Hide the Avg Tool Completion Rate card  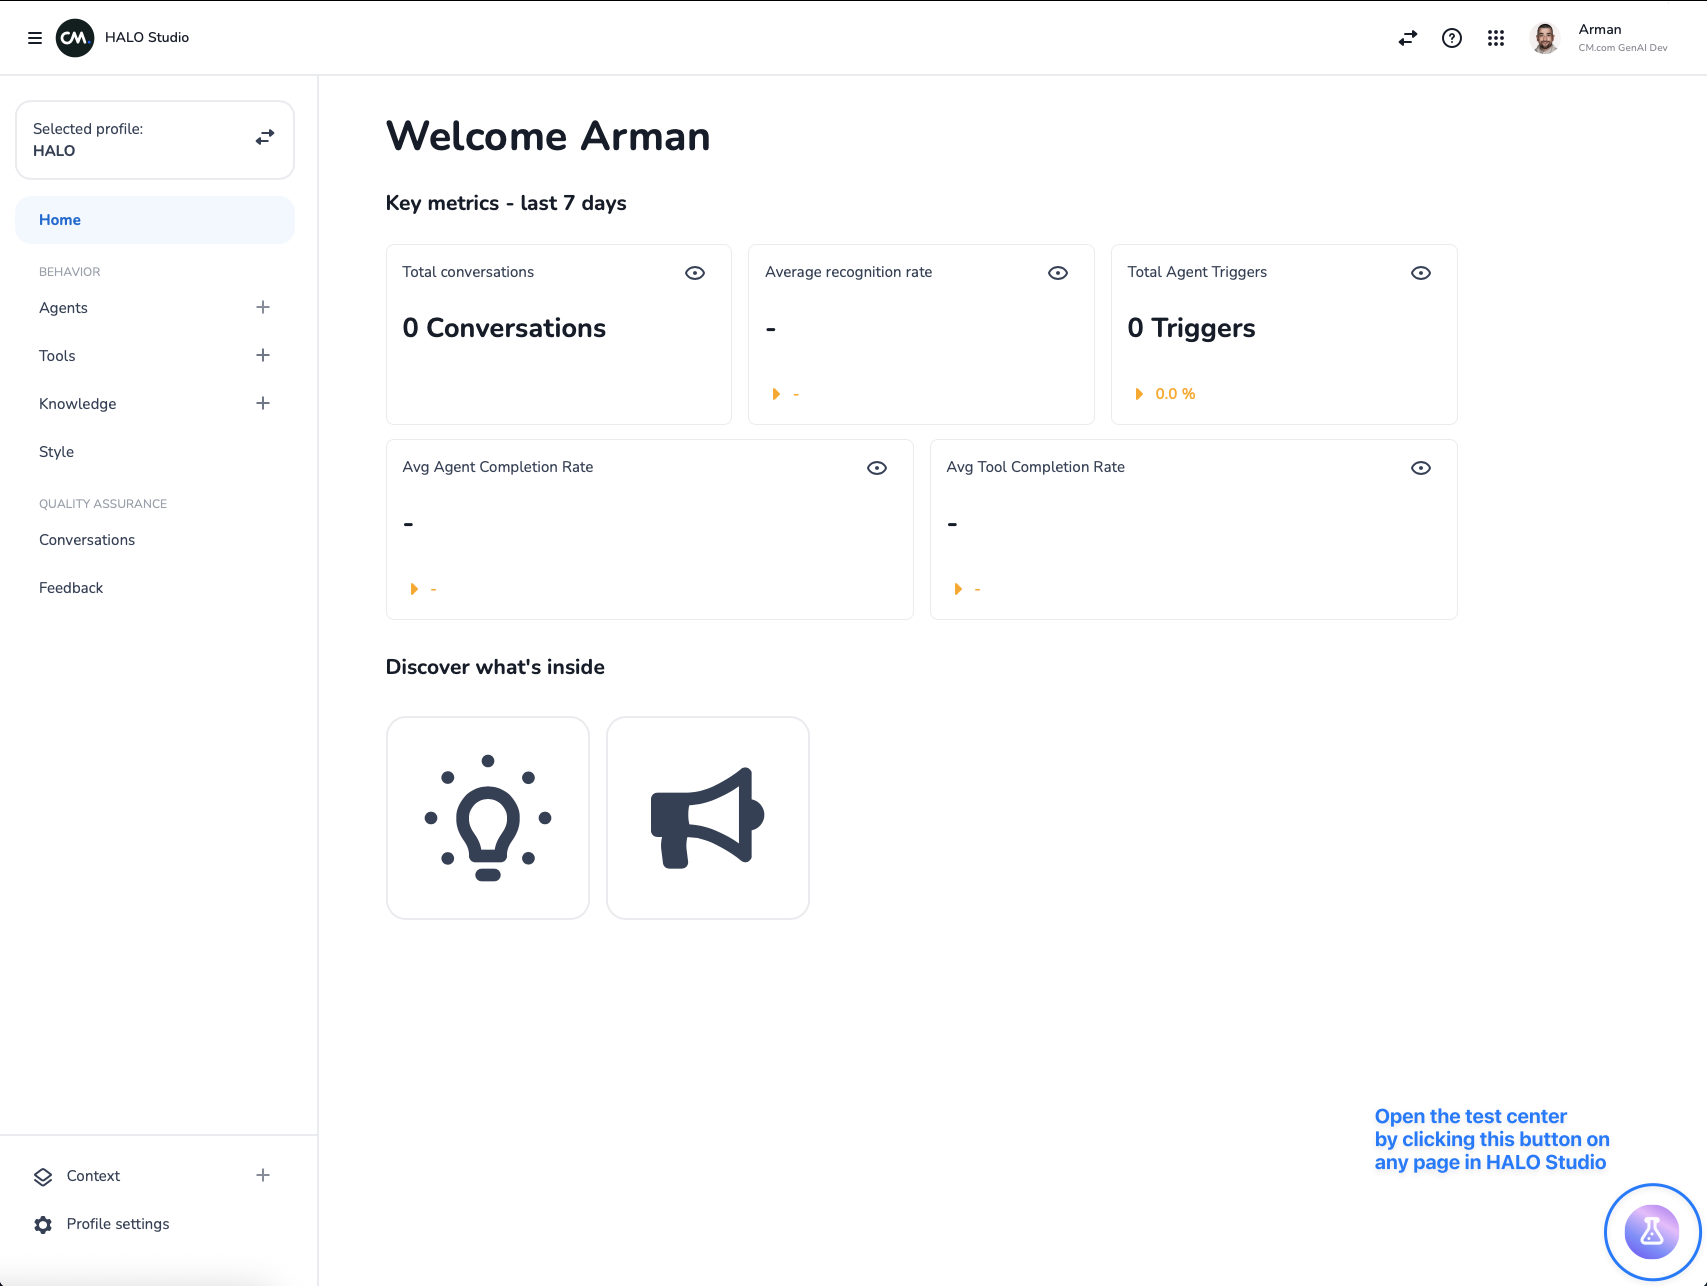[x=1420, y=468]
